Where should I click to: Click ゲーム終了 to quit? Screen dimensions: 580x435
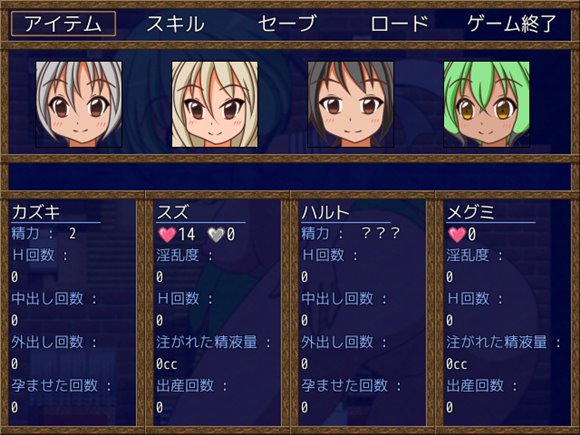click(x=512, y=24)
